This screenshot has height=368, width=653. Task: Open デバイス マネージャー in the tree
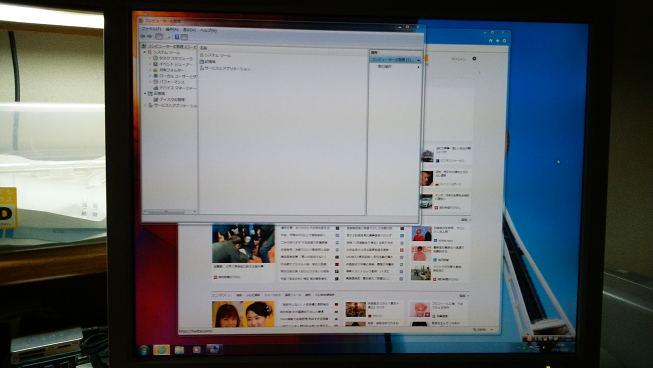coord(177,88)
